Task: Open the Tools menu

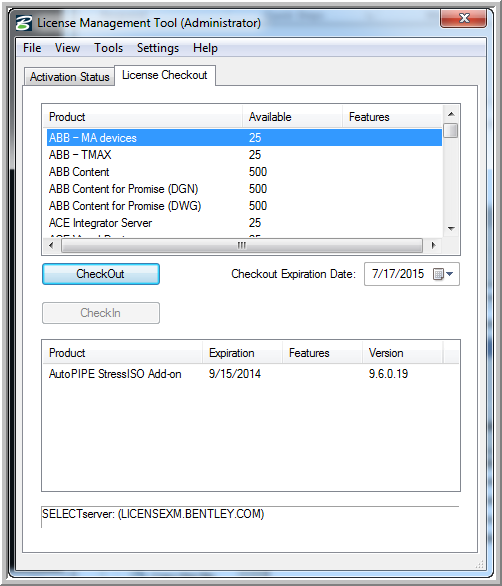Action: pyautogui.click(x=108, y=48)
